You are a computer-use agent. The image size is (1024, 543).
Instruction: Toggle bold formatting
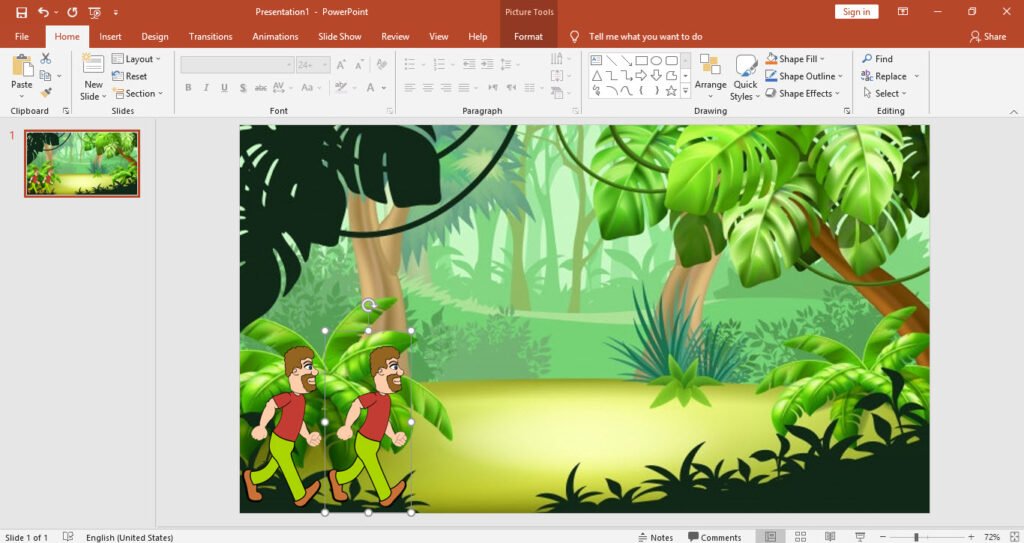[188, 88]
